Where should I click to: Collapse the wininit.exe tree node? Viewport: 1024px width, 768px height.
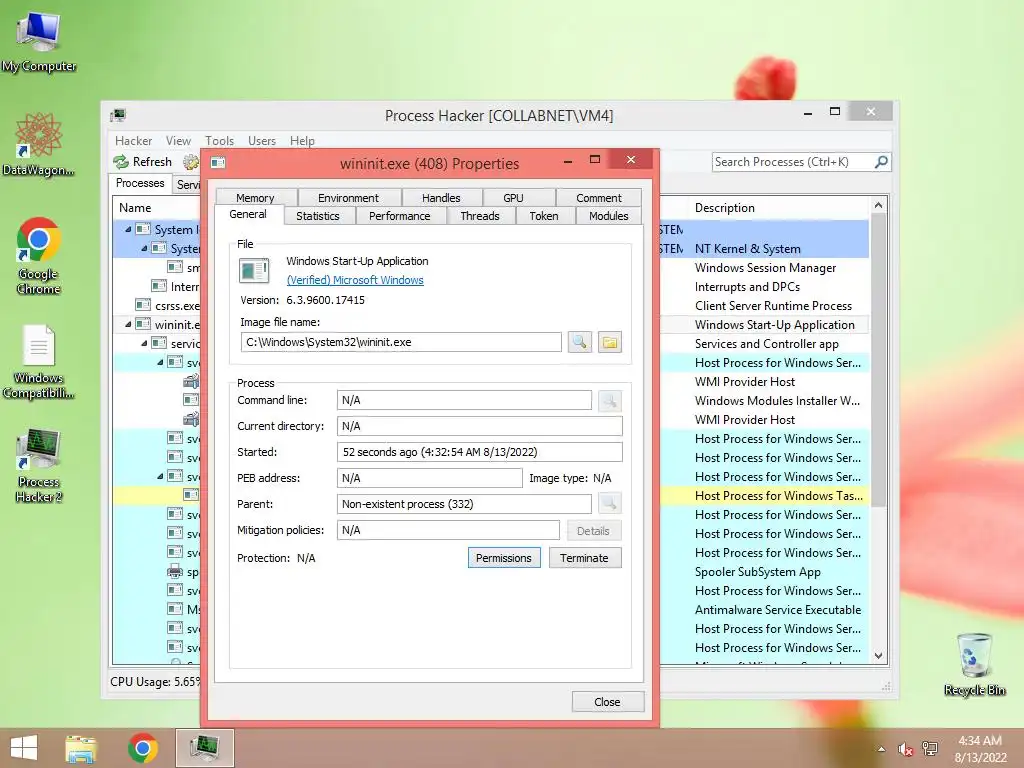tap(128, 325)
